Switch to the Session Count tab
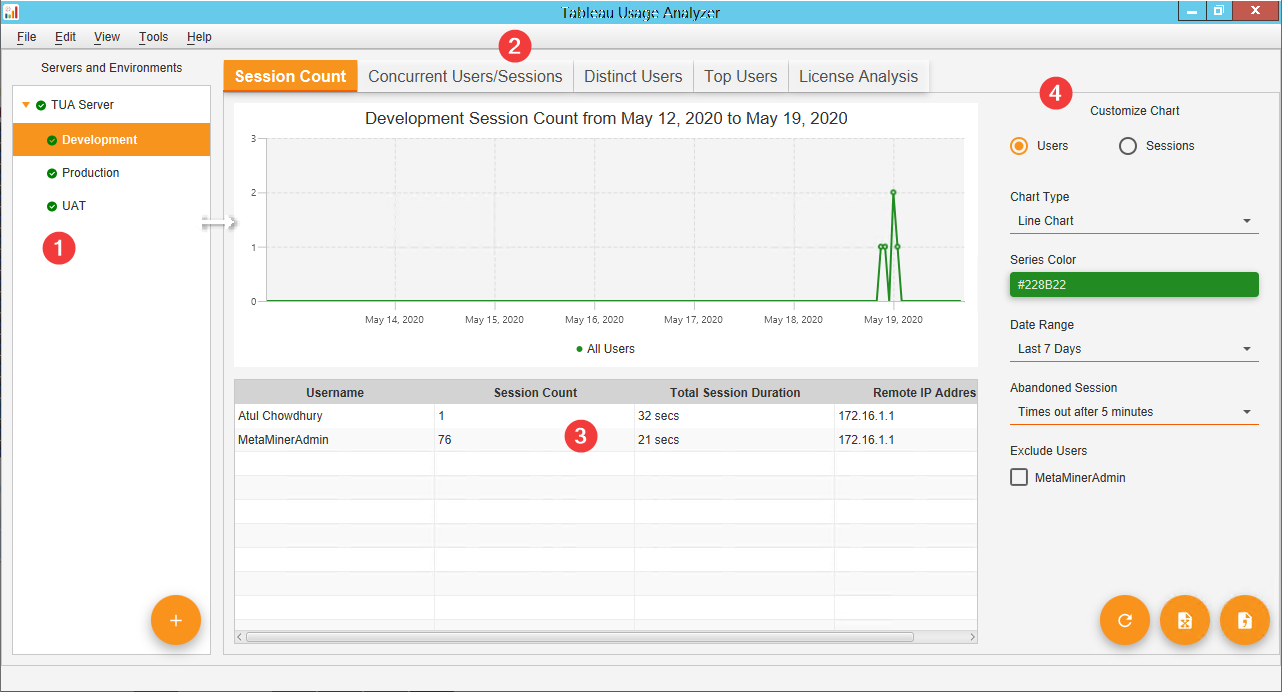This screenshot has height=692, width=1282. [x=290, y=76]
